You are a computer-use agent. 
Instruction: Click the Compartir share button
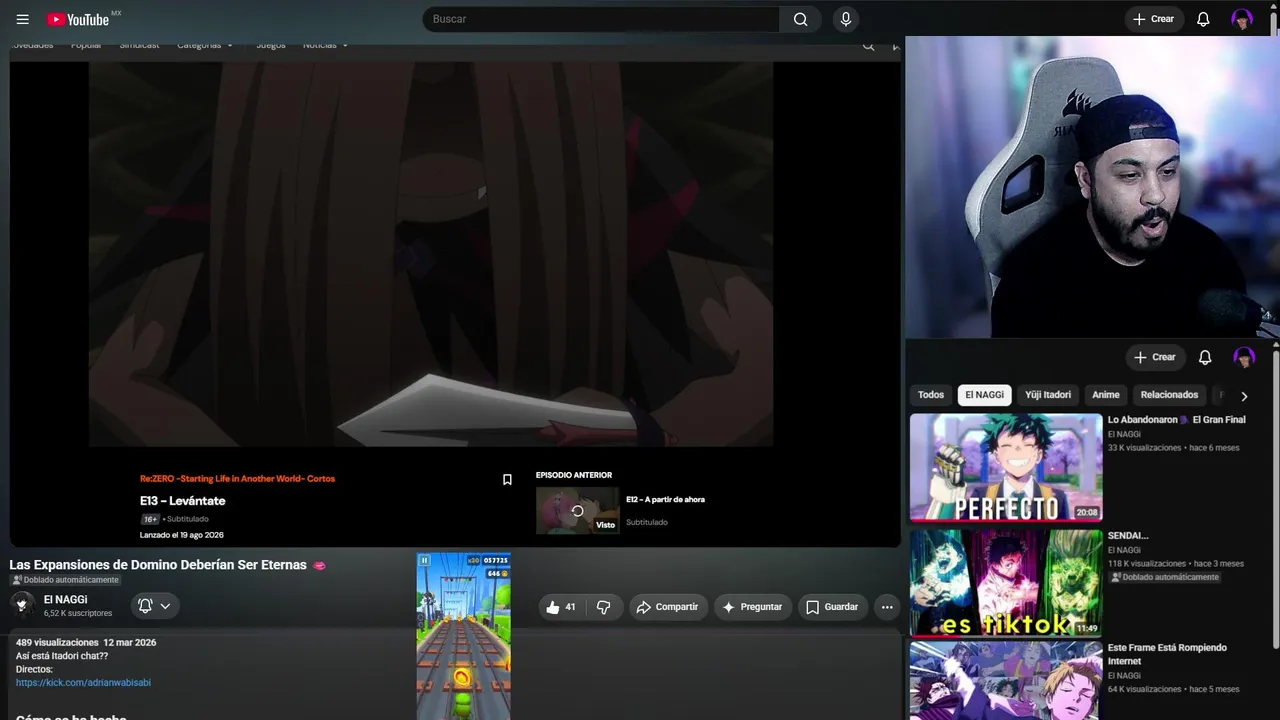(668, 607)
